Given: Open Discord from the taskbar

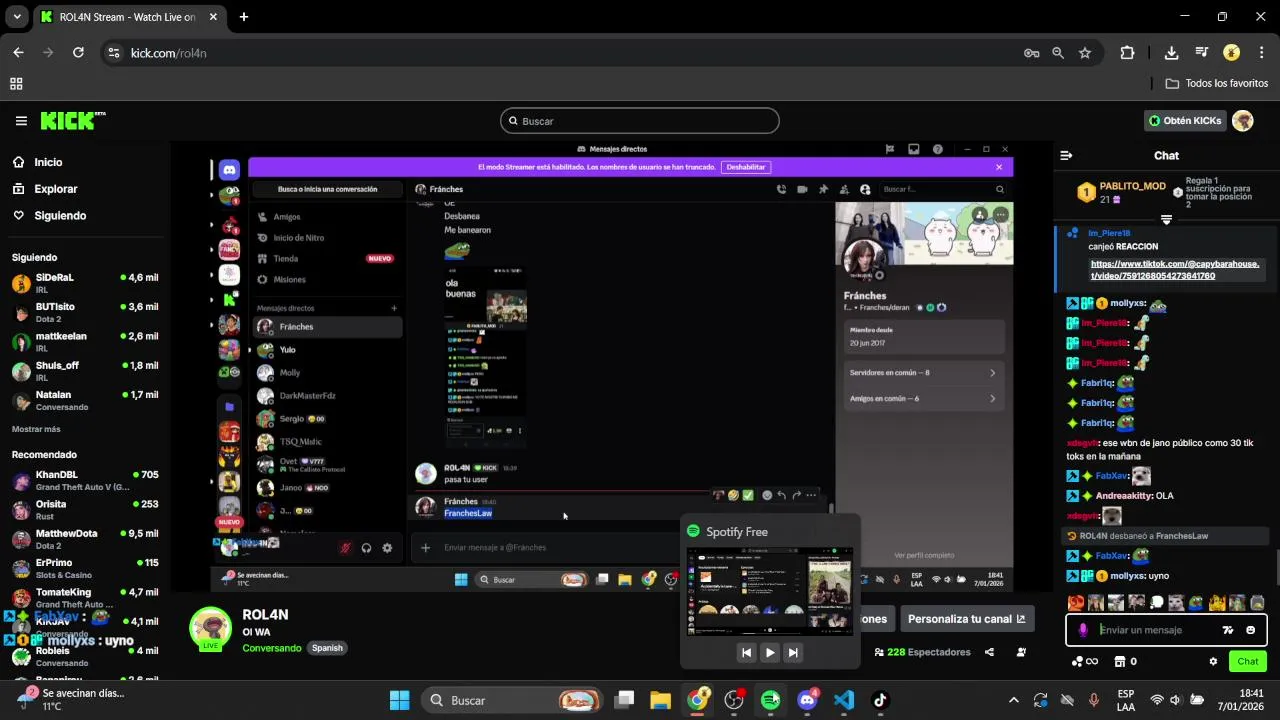Looking at the screenshot, I should pos(807,700).
